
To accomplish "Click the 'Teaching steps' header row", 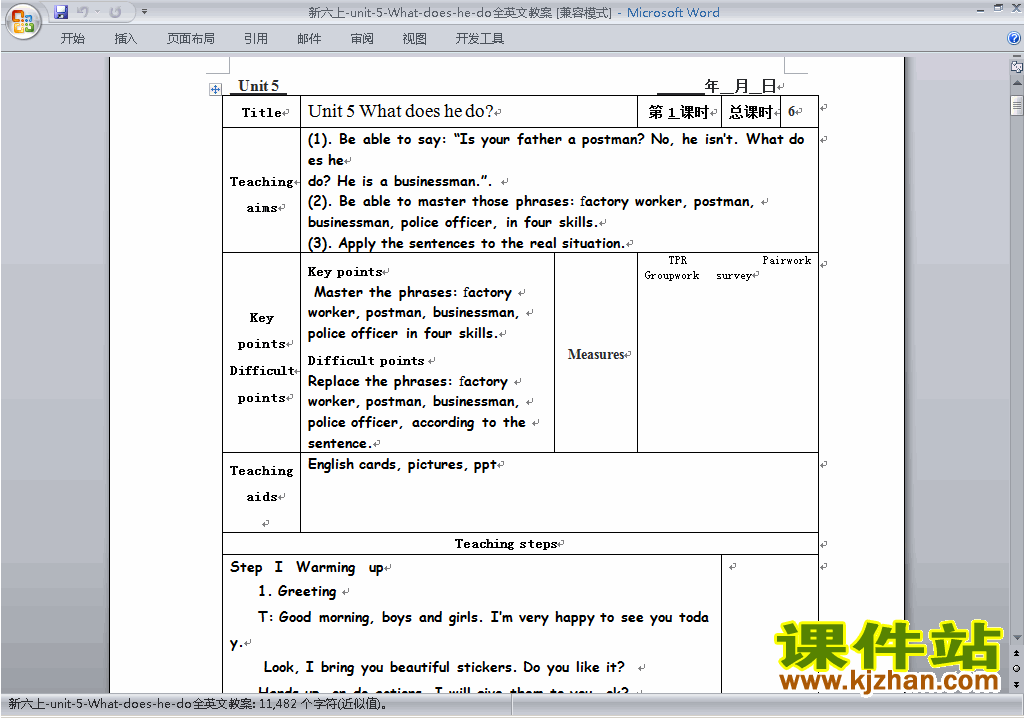I will point(520,544).
